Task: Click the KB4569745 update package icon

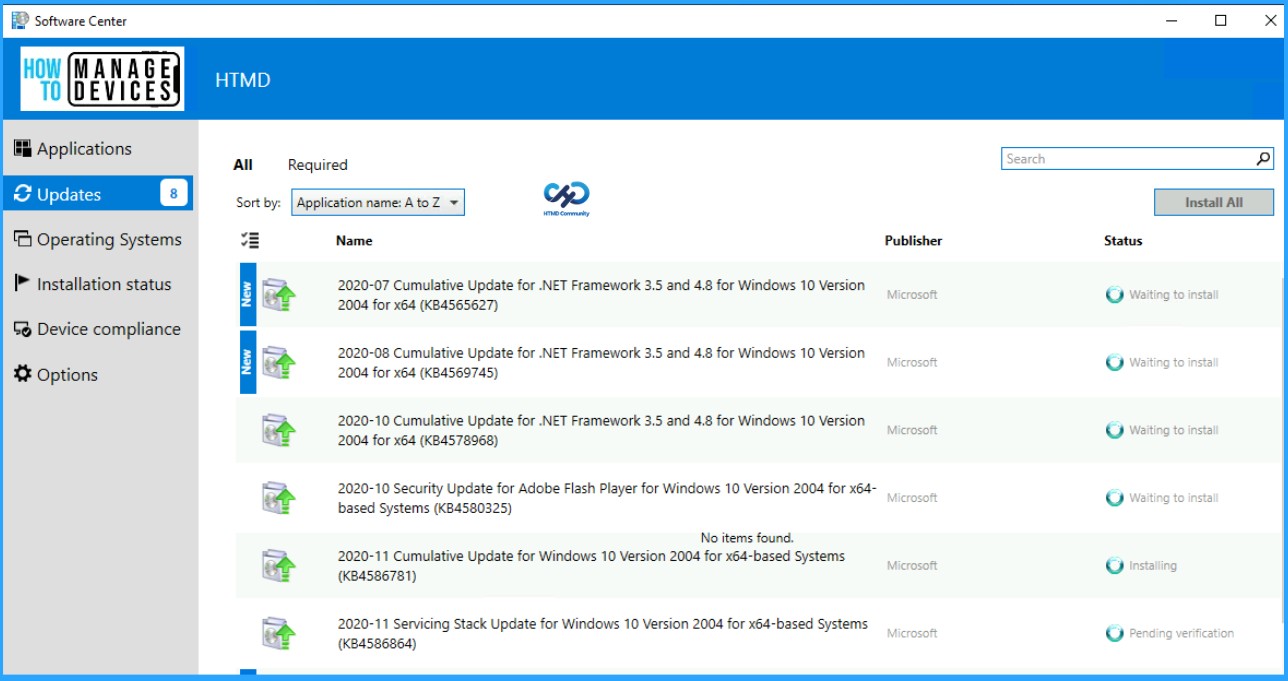Action: [279, 363]
